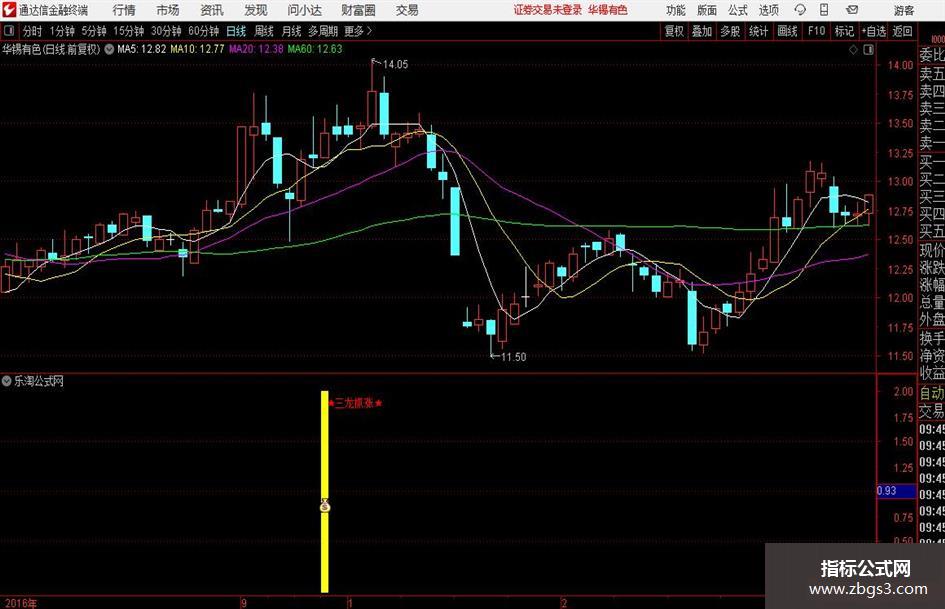Open the 发现 menu
Screen dimensions: 945x609
256,10
